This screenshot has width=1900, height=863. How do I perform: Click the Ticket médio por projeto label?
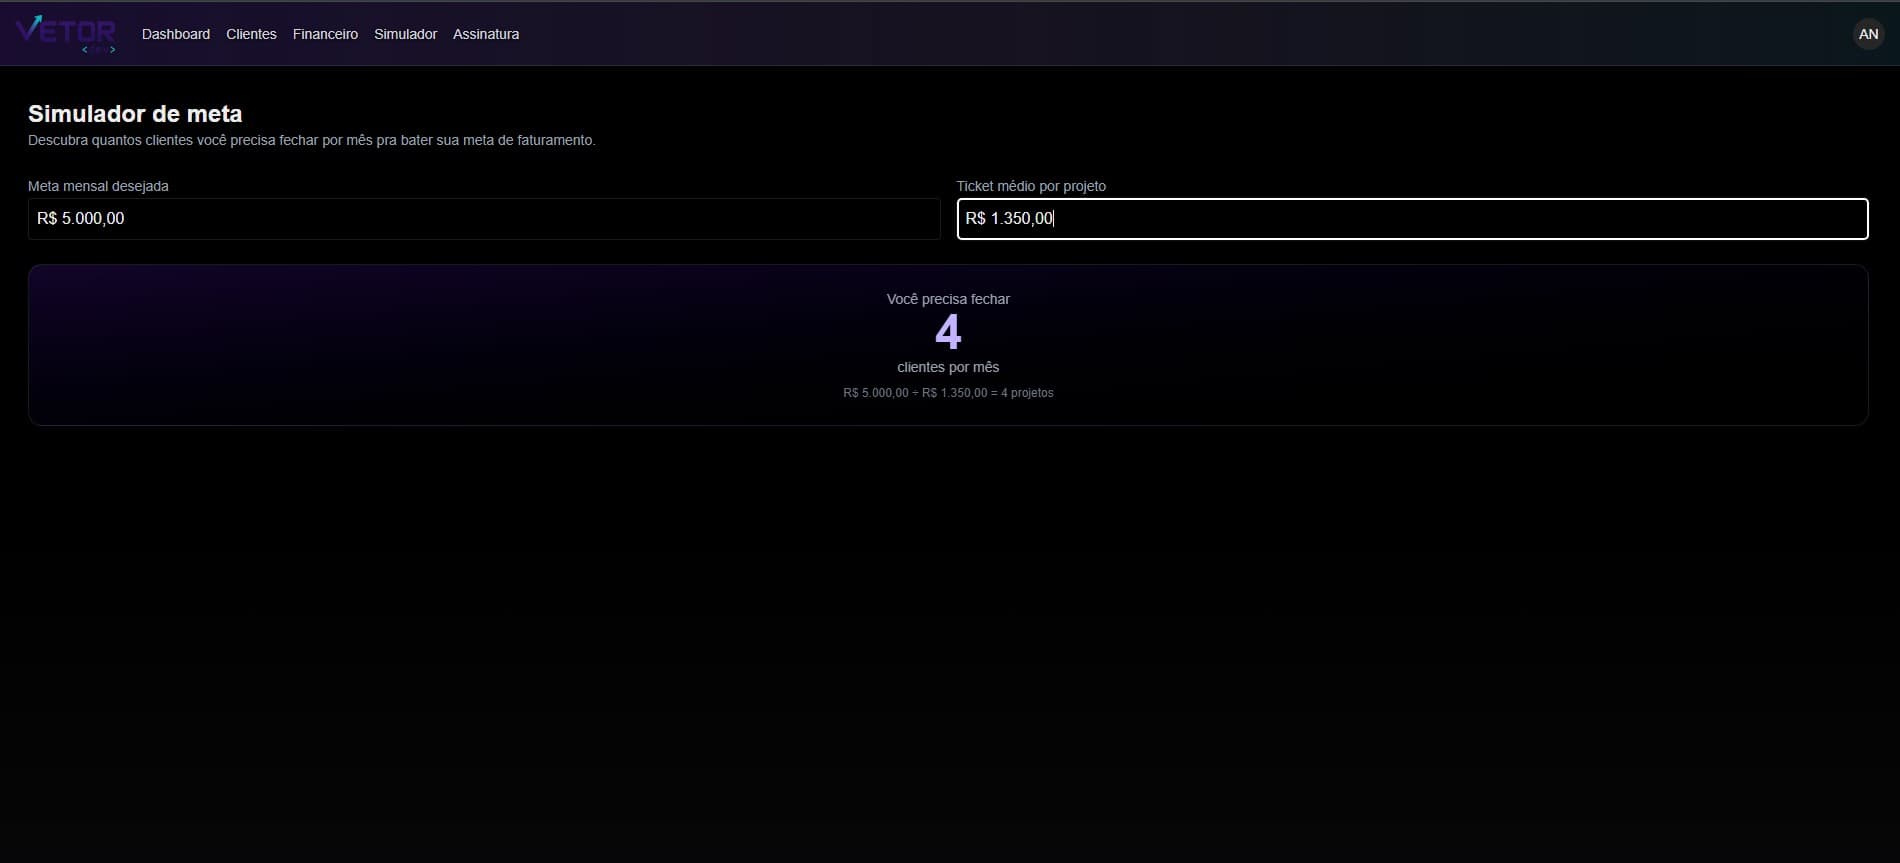[x=1031, y=186]
